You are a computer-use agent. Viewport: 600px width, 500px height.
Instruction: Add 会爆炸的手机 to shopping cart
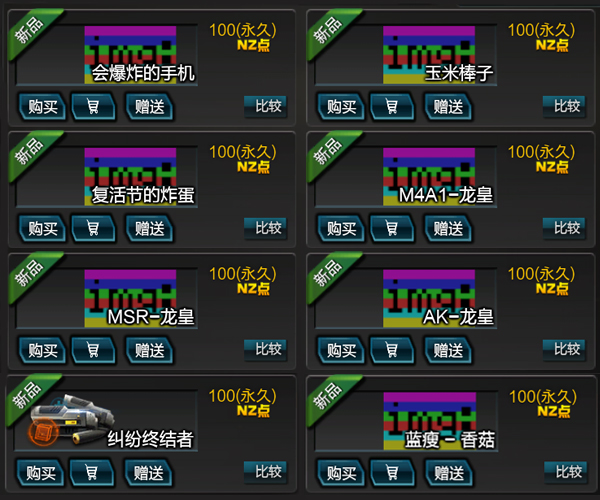[93, 106]
